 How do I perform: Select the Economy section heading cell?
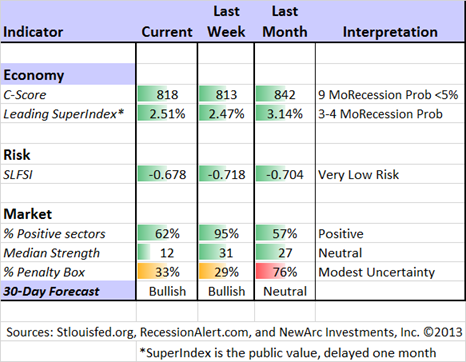68,74
